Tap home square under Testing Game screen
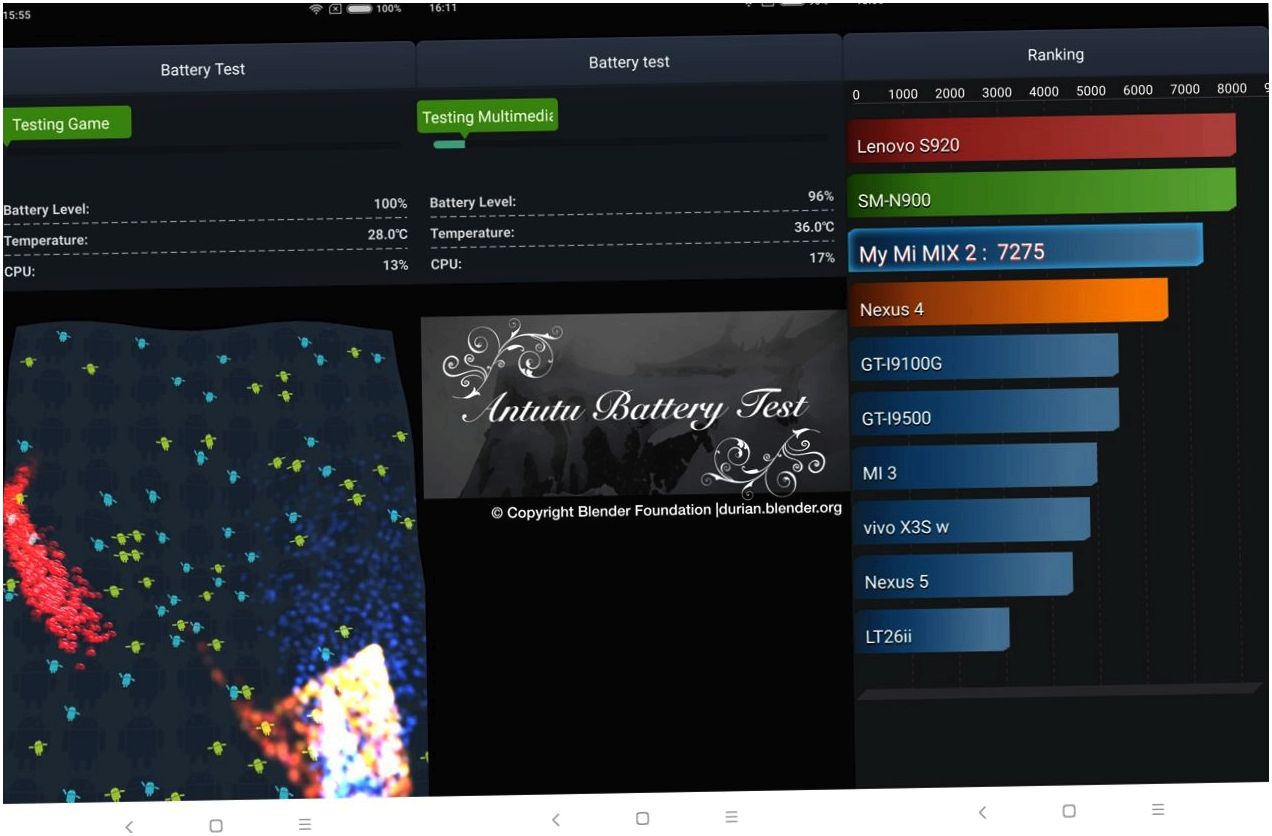This screenshot has width=1272, height=836. point(216,826)
